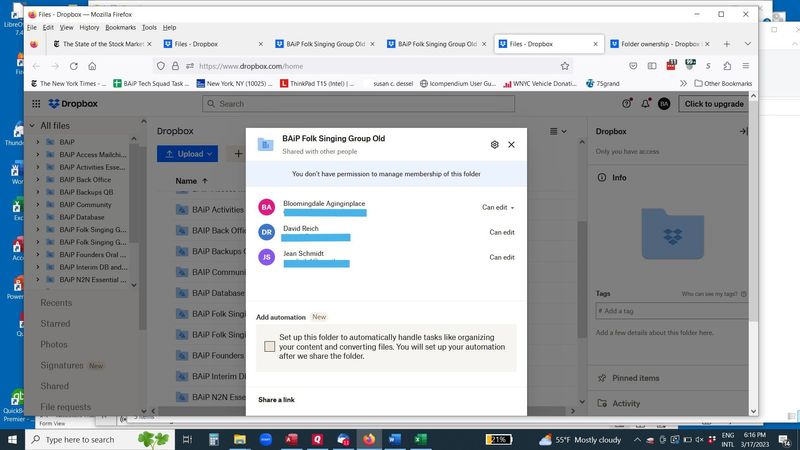Open sharing settings gear in dialog
This screenshot has height=450, width=800.
[x=494, y=145]
